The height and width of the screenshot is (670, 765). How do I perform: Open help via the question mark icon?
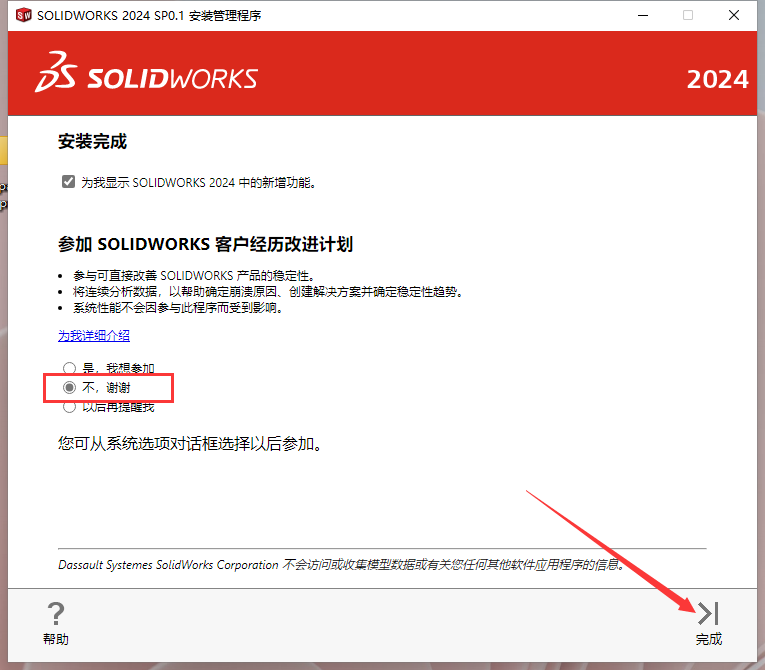pos(56,614)
